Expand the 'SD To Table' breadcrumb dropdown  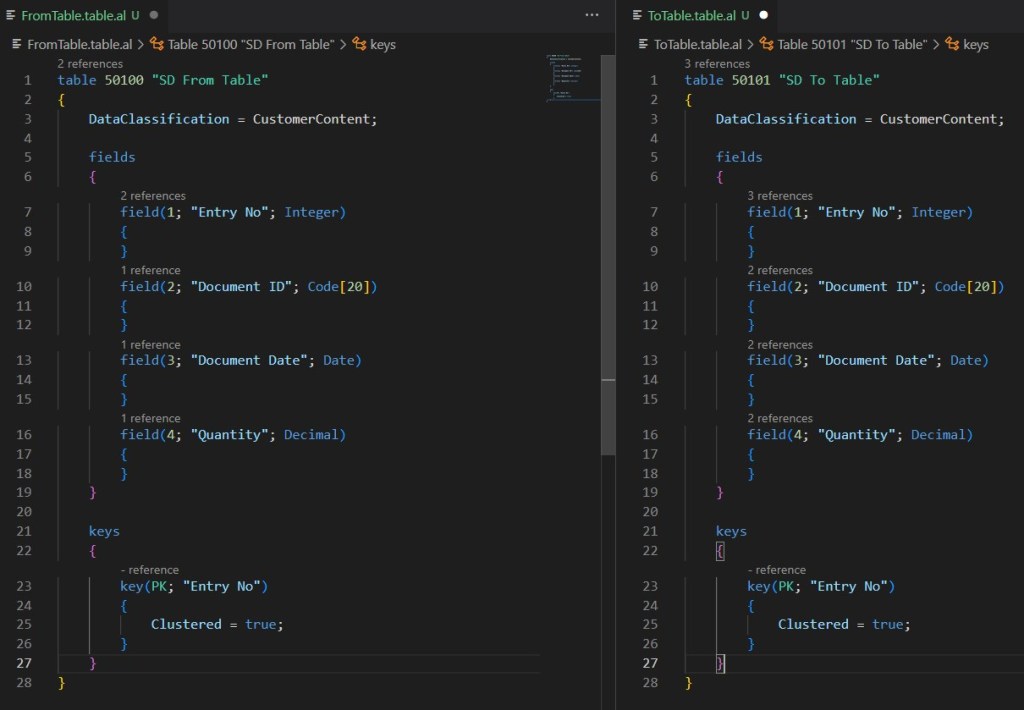(x=853, y=45)
